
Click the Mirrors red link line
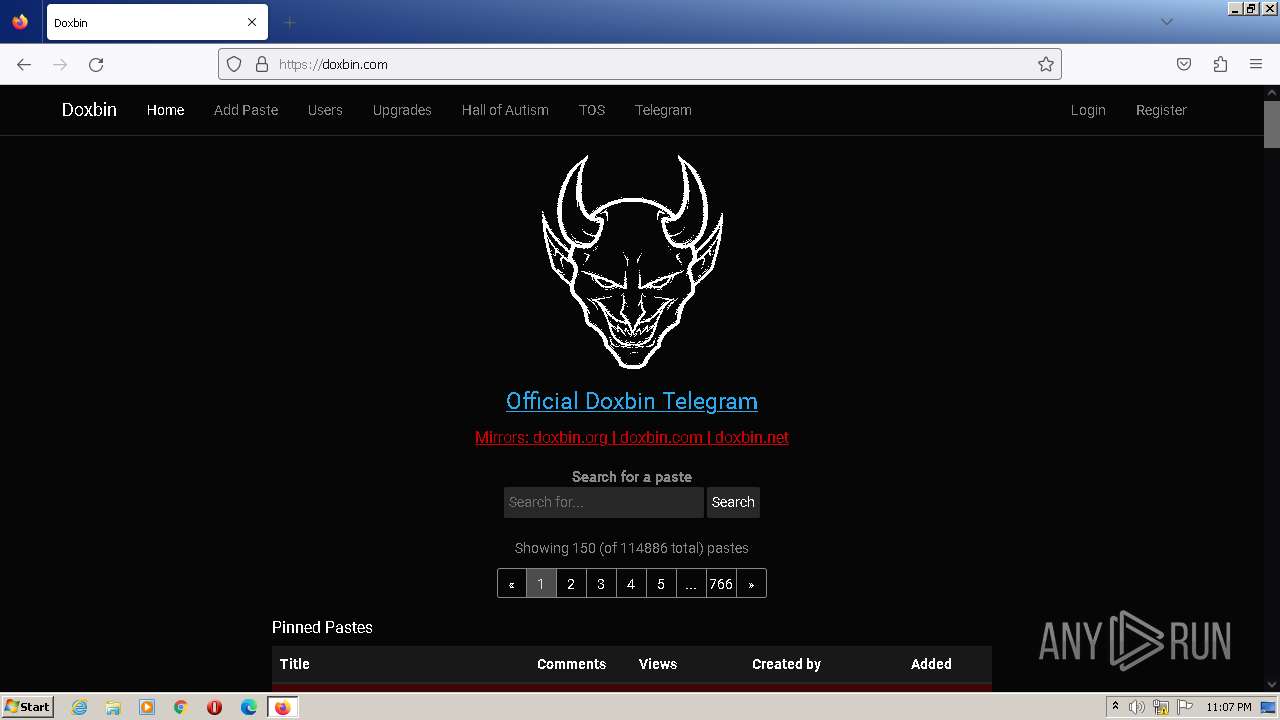click(x=632, y=437)
